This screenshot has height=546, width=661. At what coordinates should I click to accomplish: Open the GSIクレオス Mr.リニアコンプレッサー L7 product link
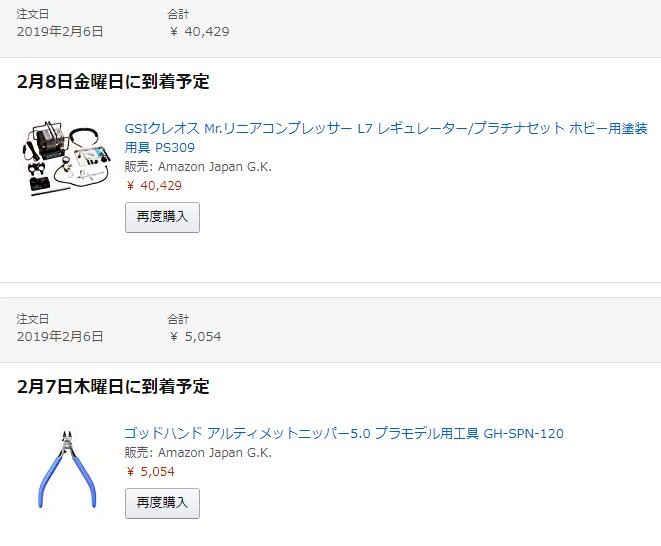pyautogui.click(x=386, y=137)
